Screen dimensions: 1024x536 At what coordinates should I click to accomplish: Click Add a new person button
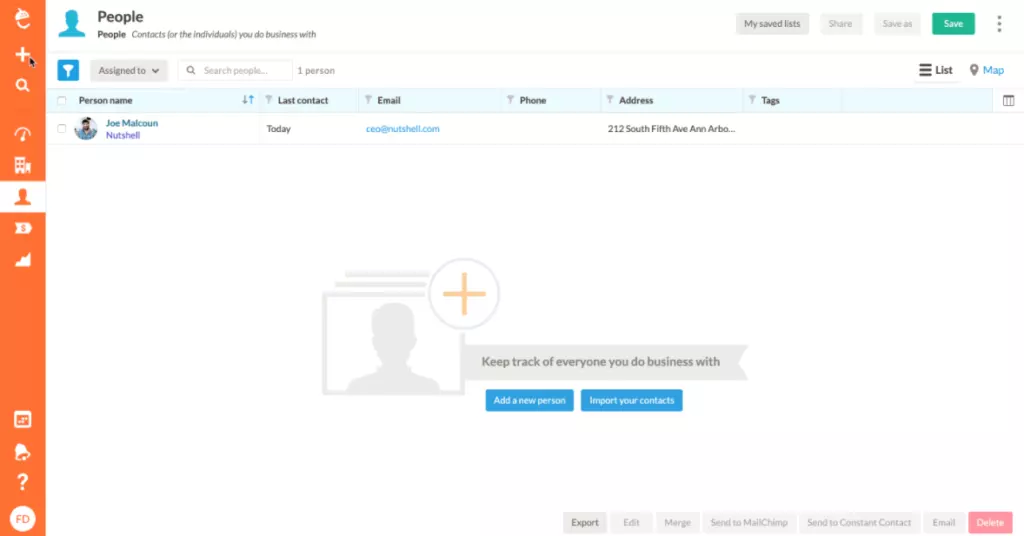click(530, 400)
